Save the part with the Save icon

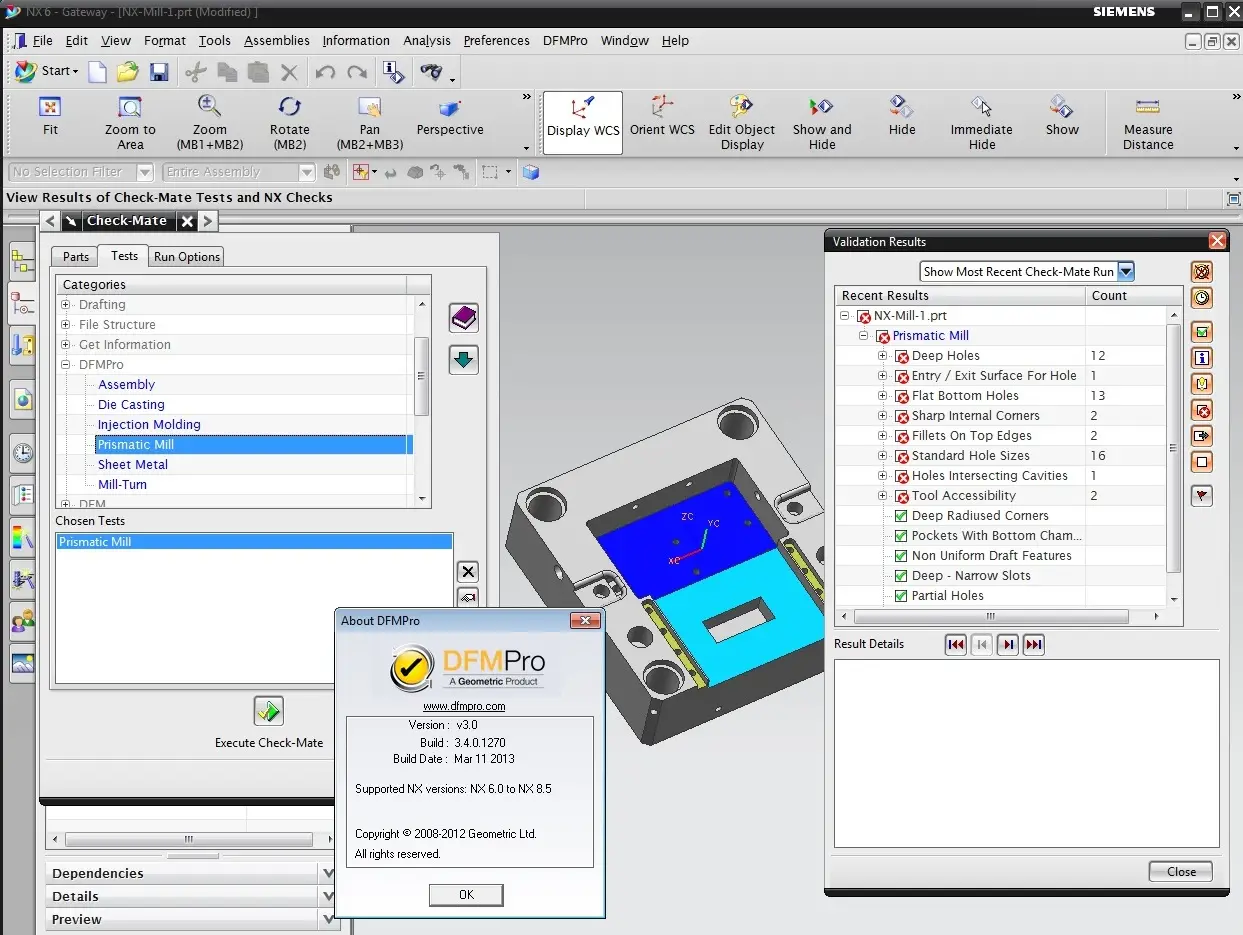[x=159, y=71]
